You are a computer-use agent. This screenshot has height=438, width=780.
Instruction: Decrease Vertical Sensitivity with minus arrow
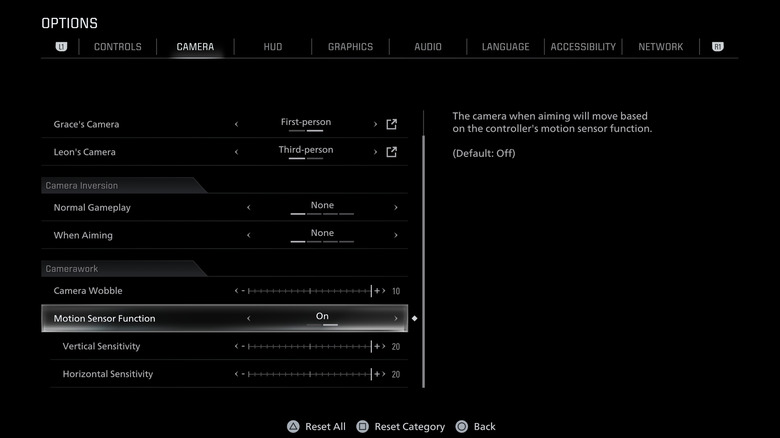[239, 346]
